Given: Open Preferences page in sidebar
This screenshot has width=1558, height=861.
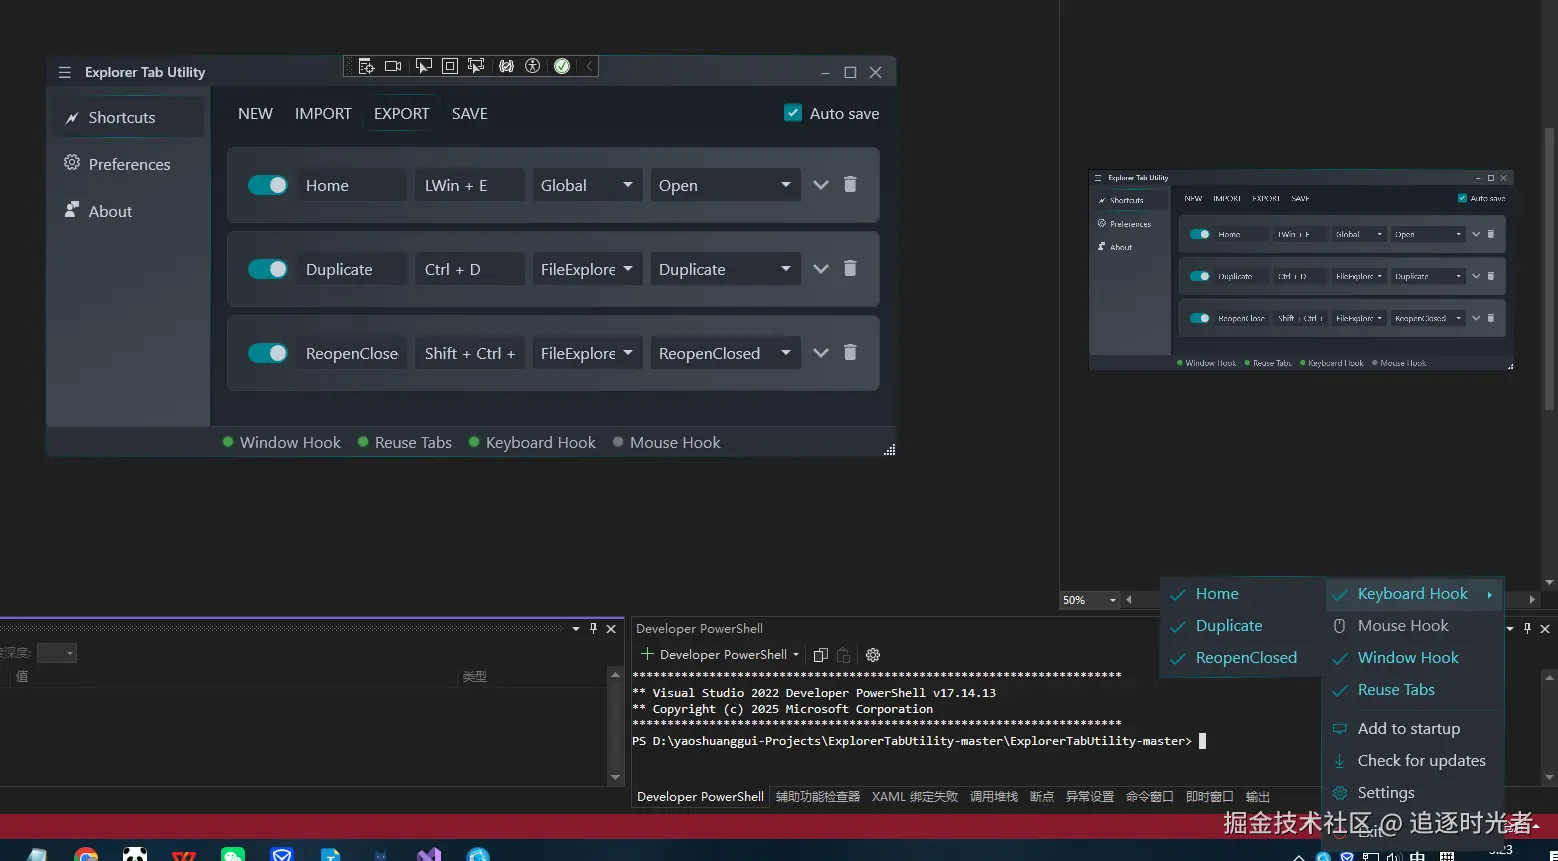Looking at the screenshot, I should pos(128,164).
